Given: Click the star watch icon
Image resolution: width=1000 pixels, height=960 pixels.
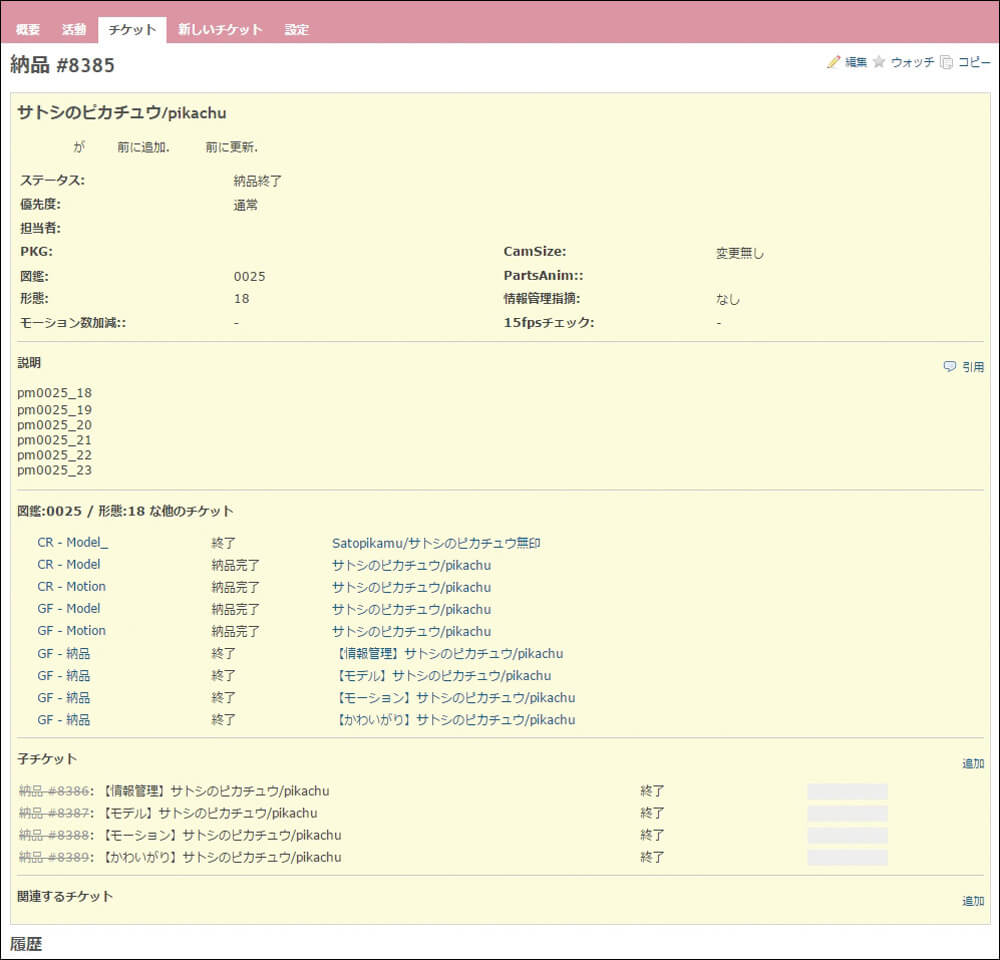Looking at the screenshot, I should point(879,62).
